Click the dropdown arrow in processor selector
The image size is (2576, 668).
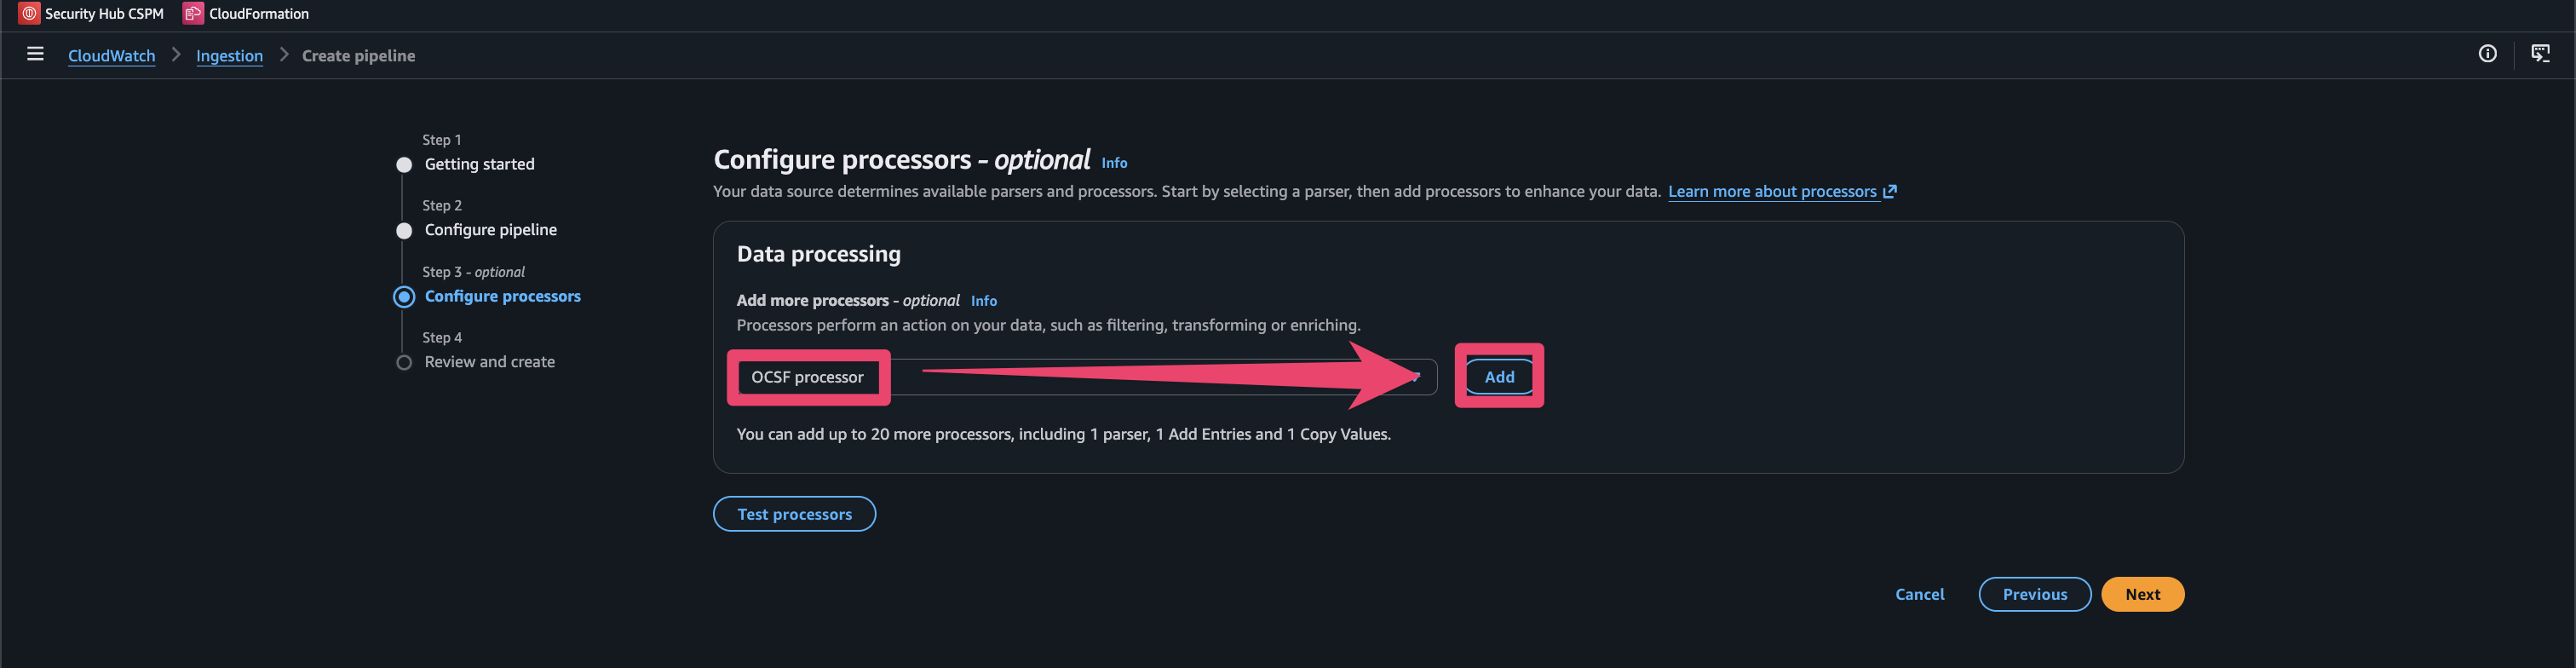tap(1416, 377)
